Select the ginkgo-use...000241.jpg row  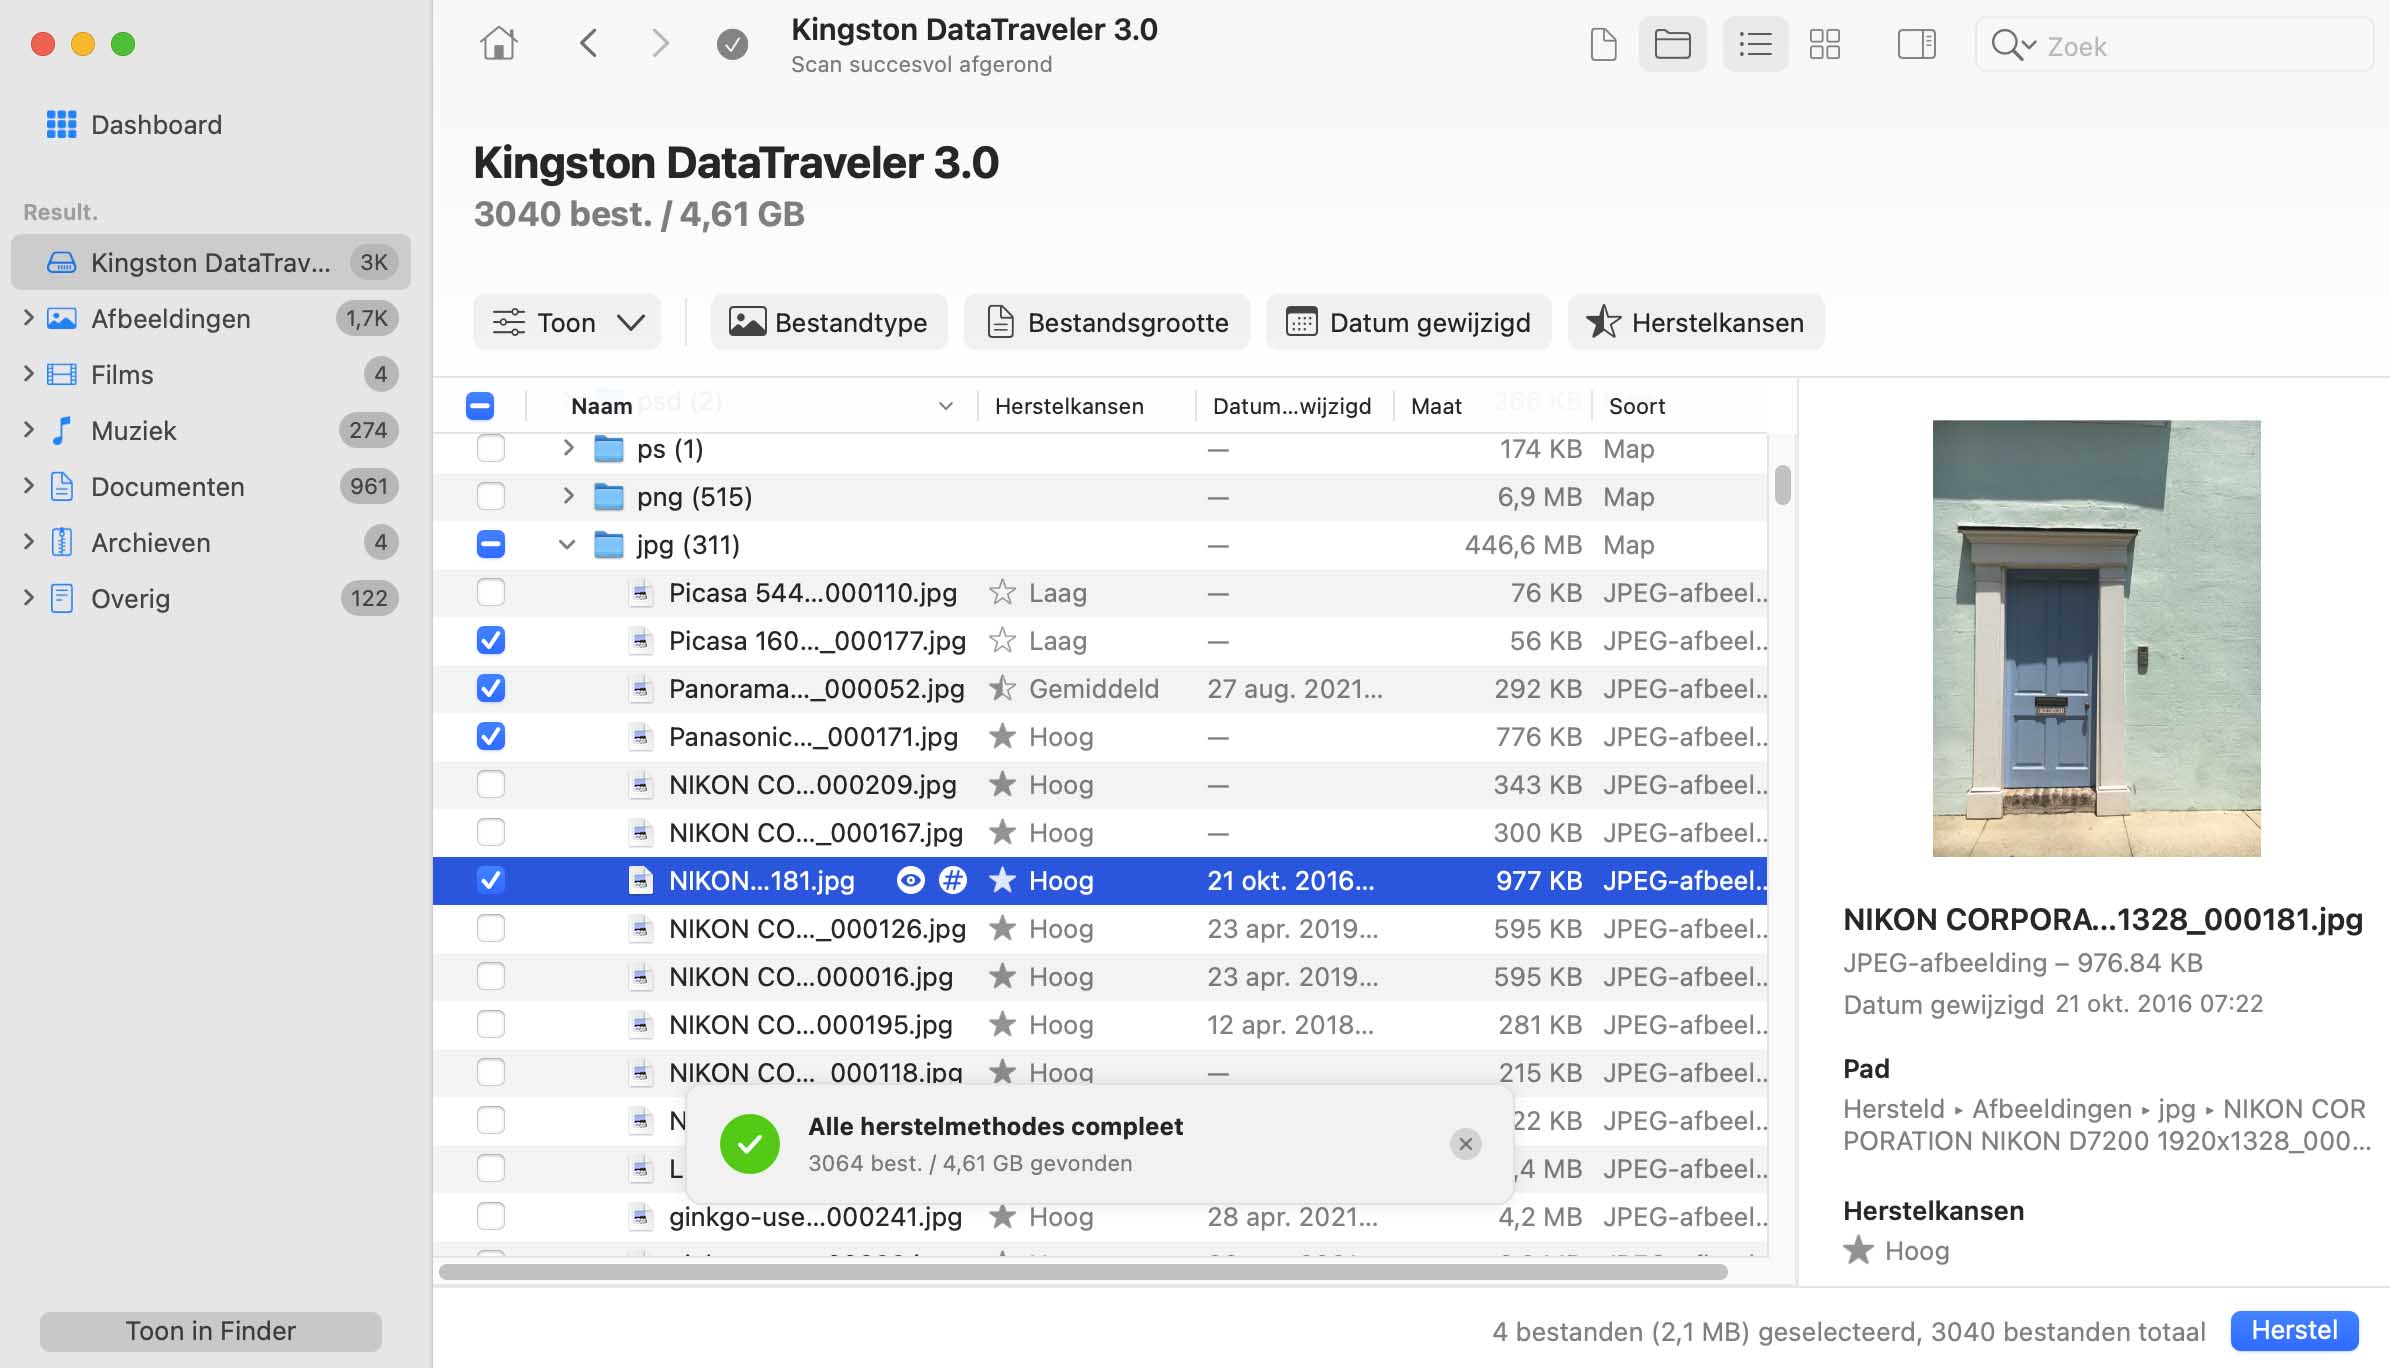tap(1100, 1217)
